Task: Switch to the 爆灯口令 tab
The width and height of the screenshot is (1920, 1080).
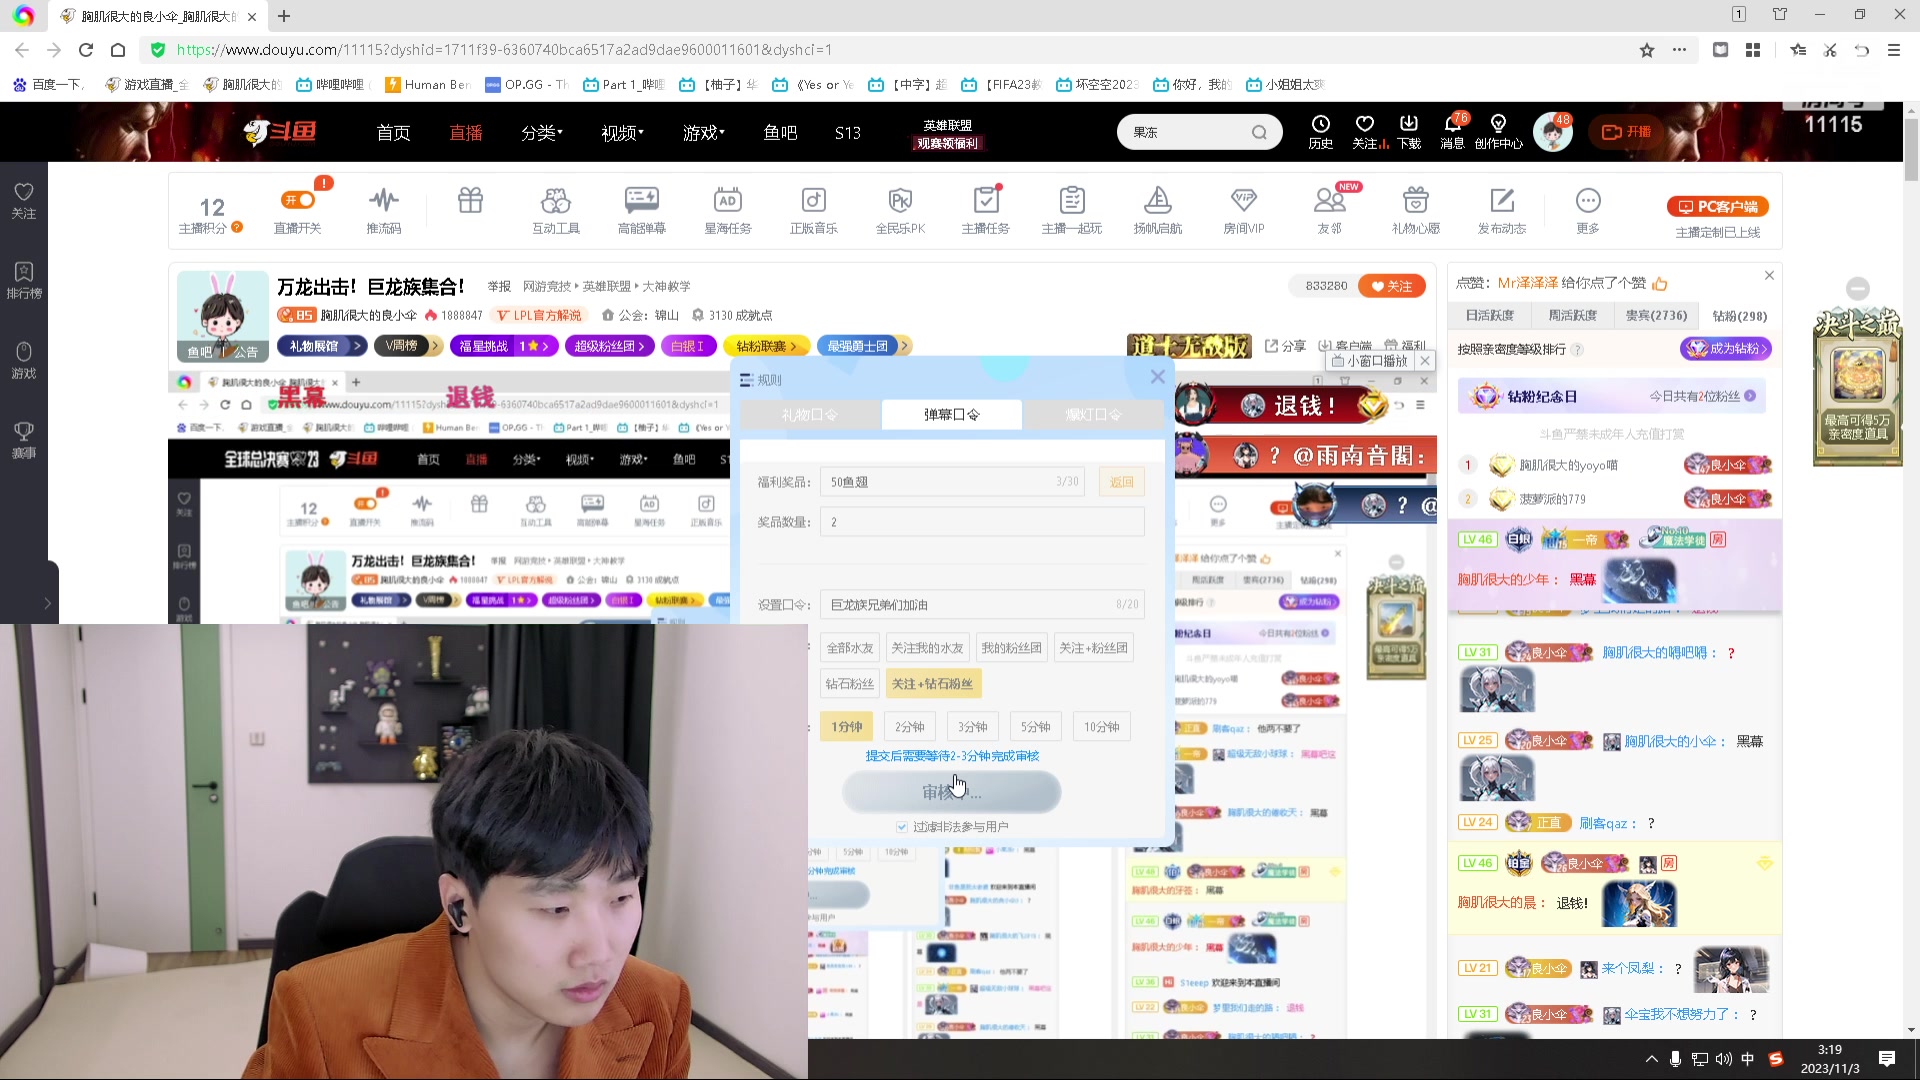Action: pyautogui.click(x=1094, y=414)
